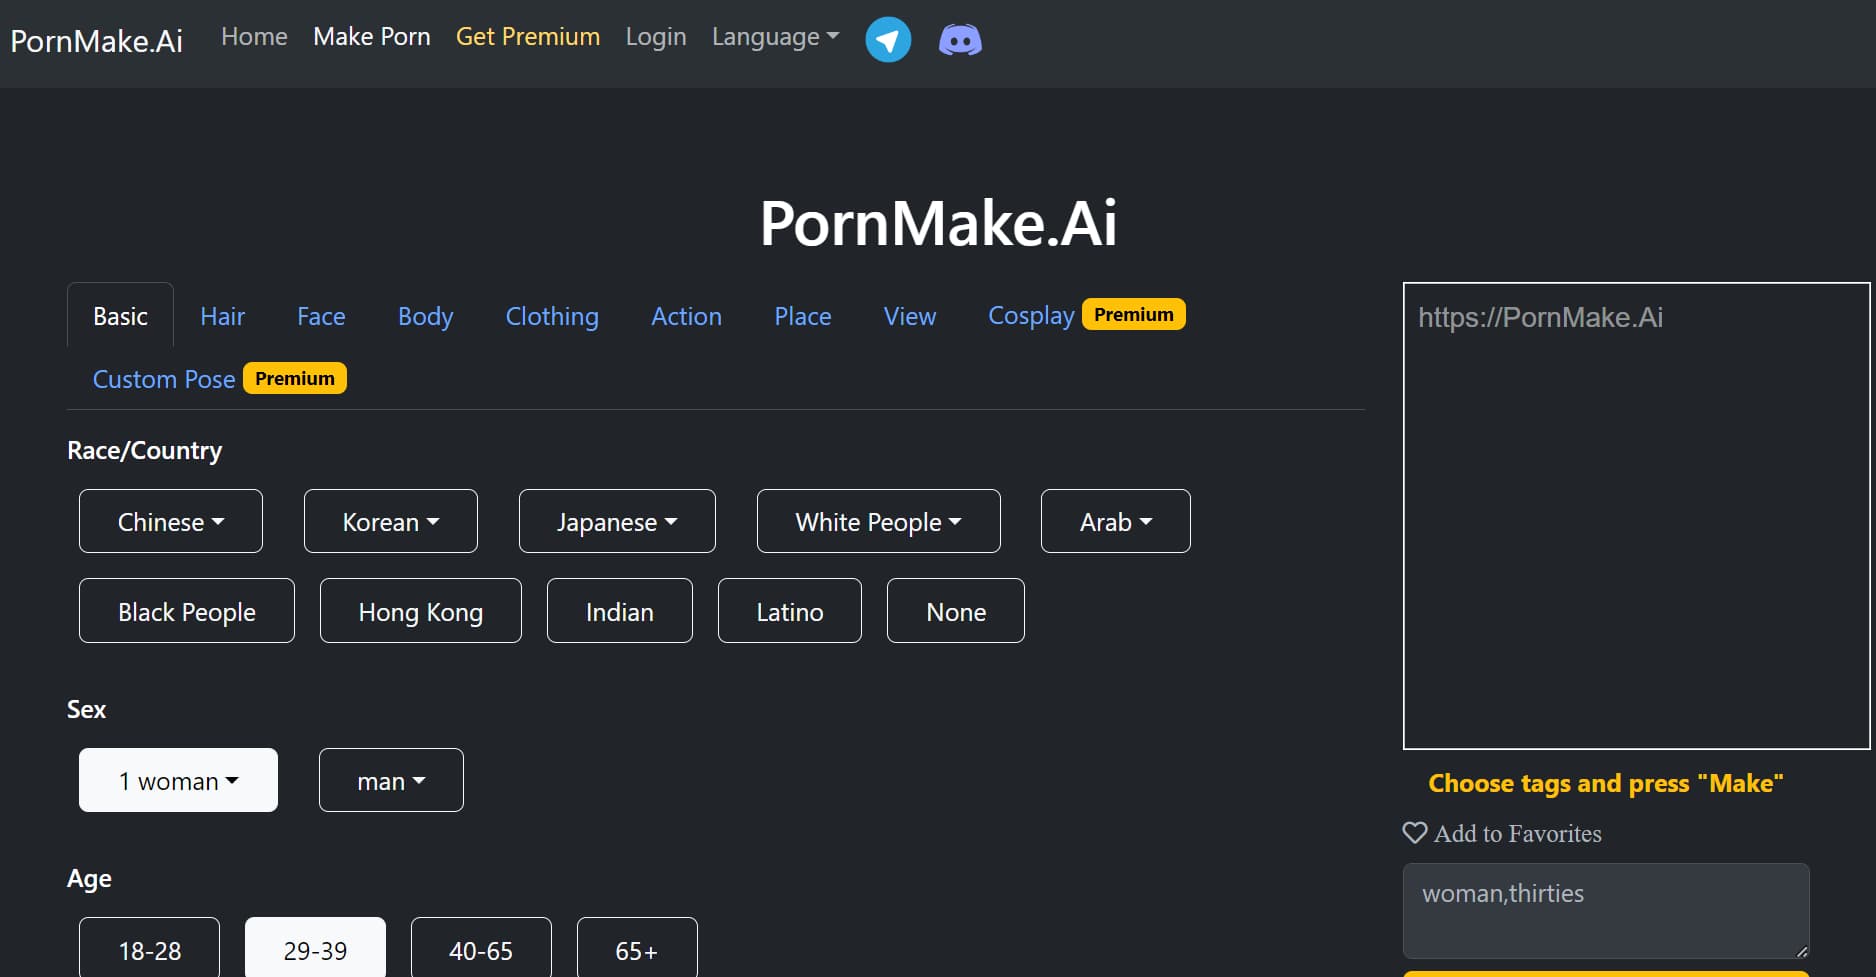Screen dimensions: 1876x977
Task: Select the Indian tag
Action: 620,611
